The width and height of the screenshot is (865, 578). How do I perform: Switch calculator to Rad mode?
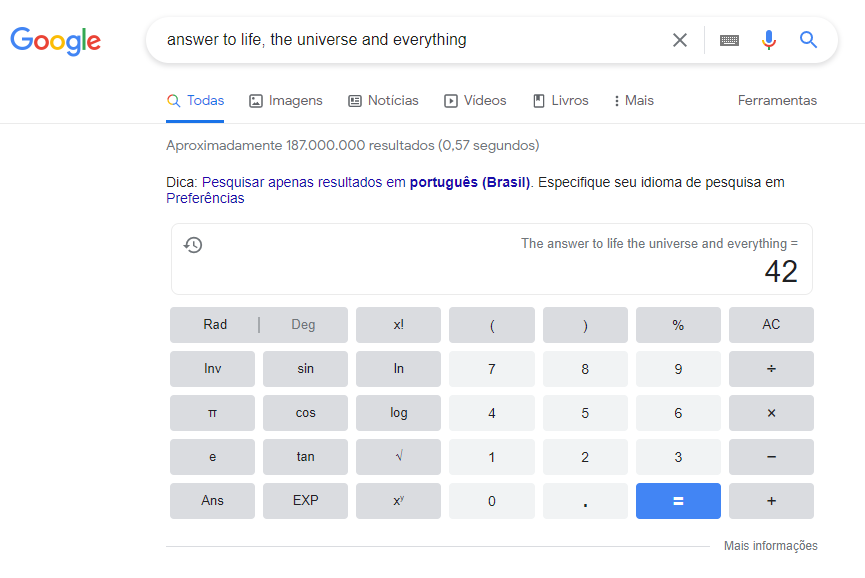[x=215, y=325]
